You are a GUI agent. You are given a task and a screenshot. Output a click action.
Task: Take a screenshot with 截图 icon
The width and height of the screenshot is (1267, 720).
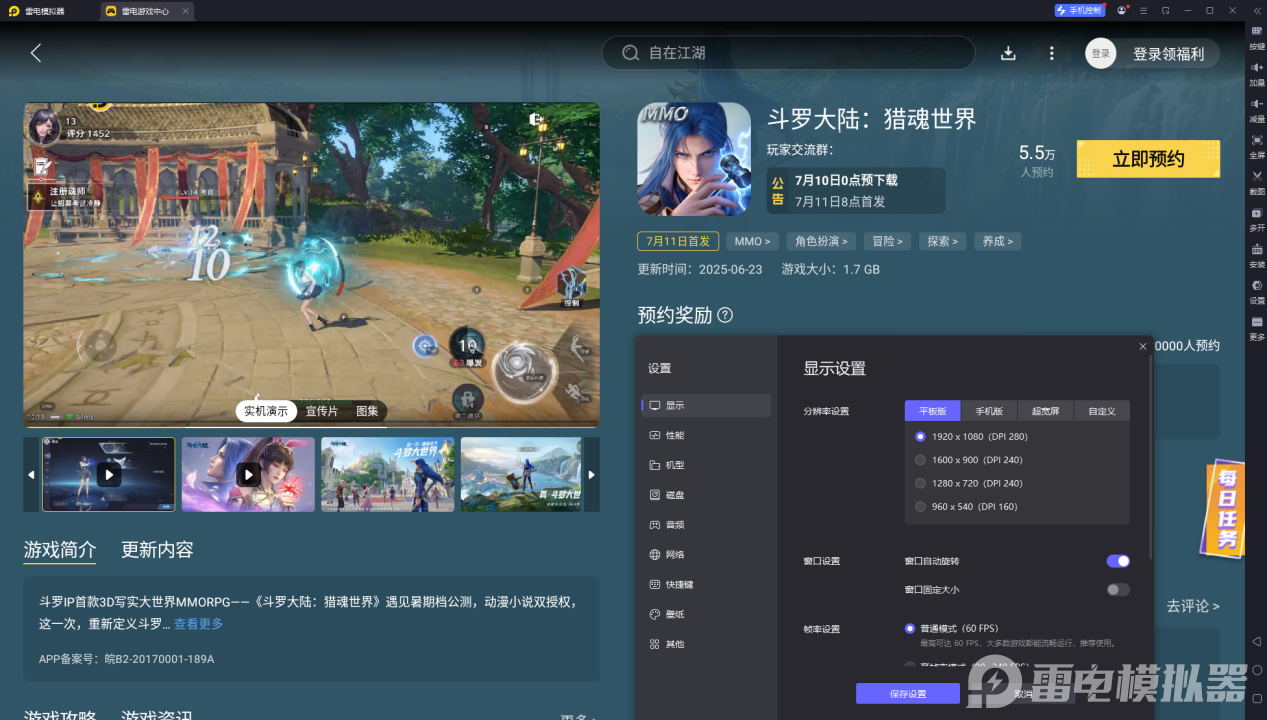(x=1257, y=182)
